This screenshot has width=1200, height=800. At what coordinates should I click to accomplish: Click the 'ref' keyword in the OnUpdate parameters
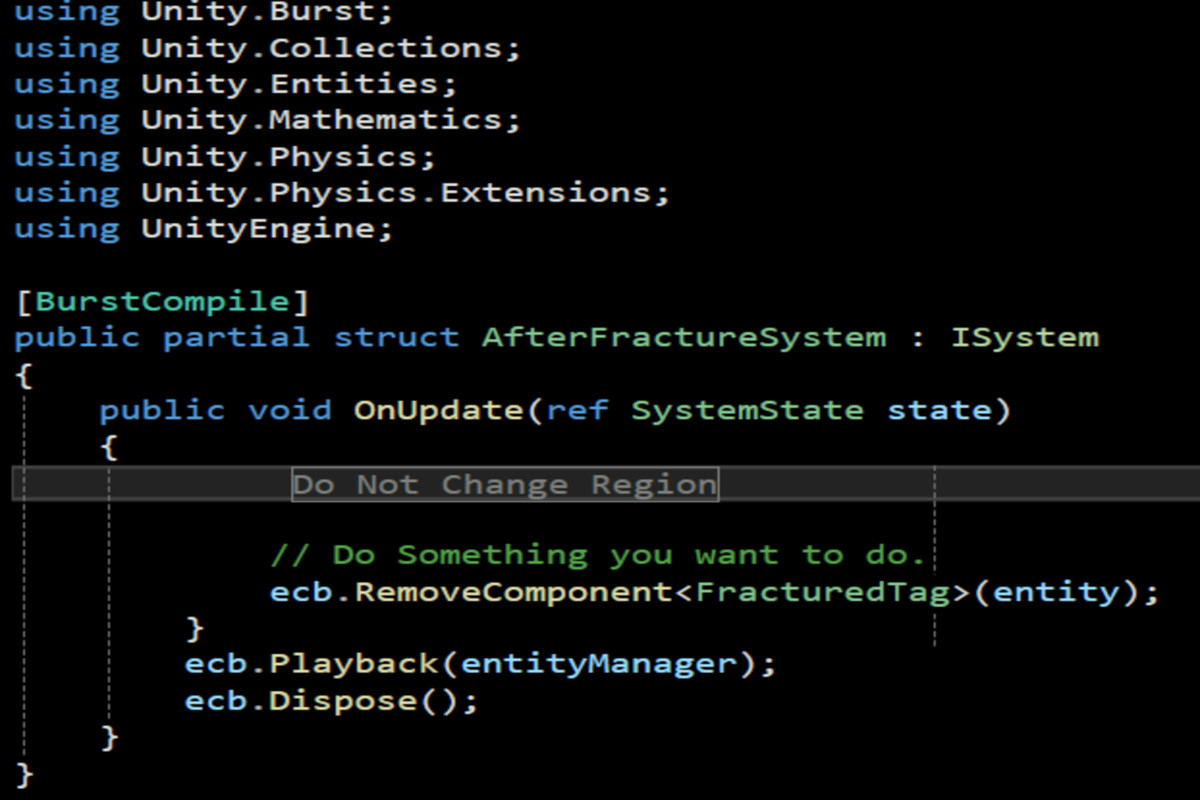tap(577, 410)
